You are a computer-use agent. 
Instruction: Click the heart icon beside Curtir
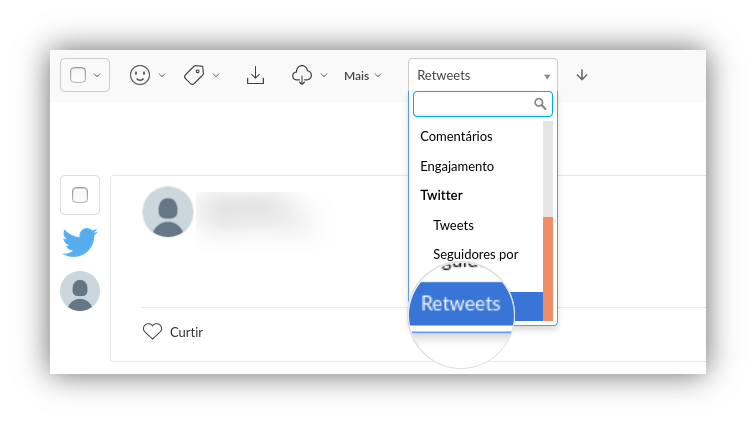click(x=152, y=331)
